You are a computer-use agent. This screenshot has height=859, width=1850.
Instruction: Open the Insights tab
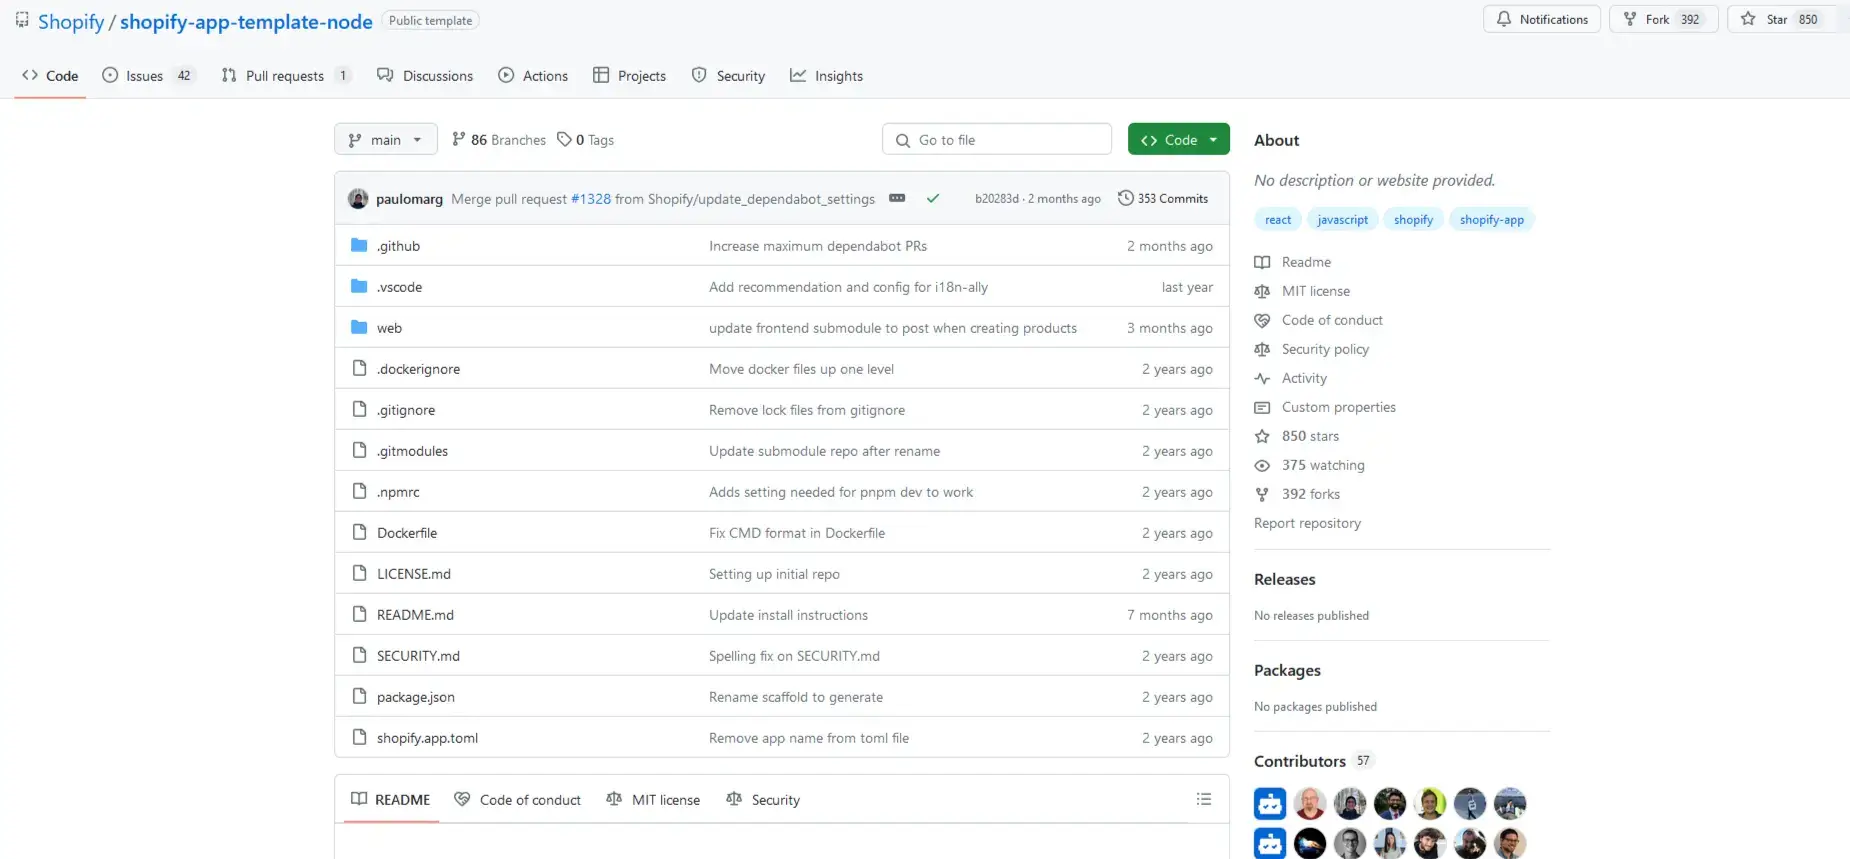pos(826,75)
